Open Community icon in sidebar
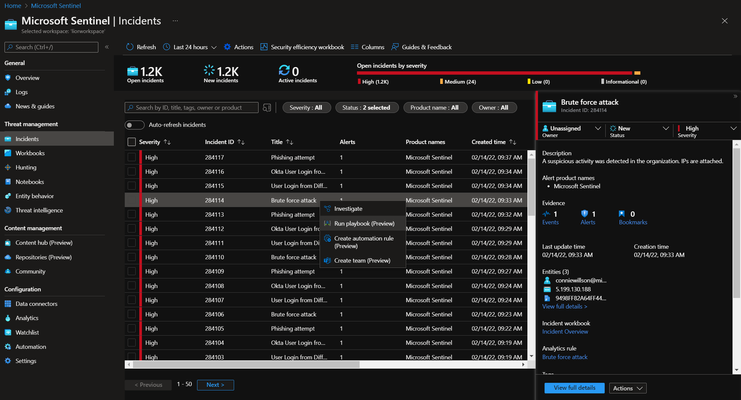This screenshot has height=400, width=741. click(8, 271)
